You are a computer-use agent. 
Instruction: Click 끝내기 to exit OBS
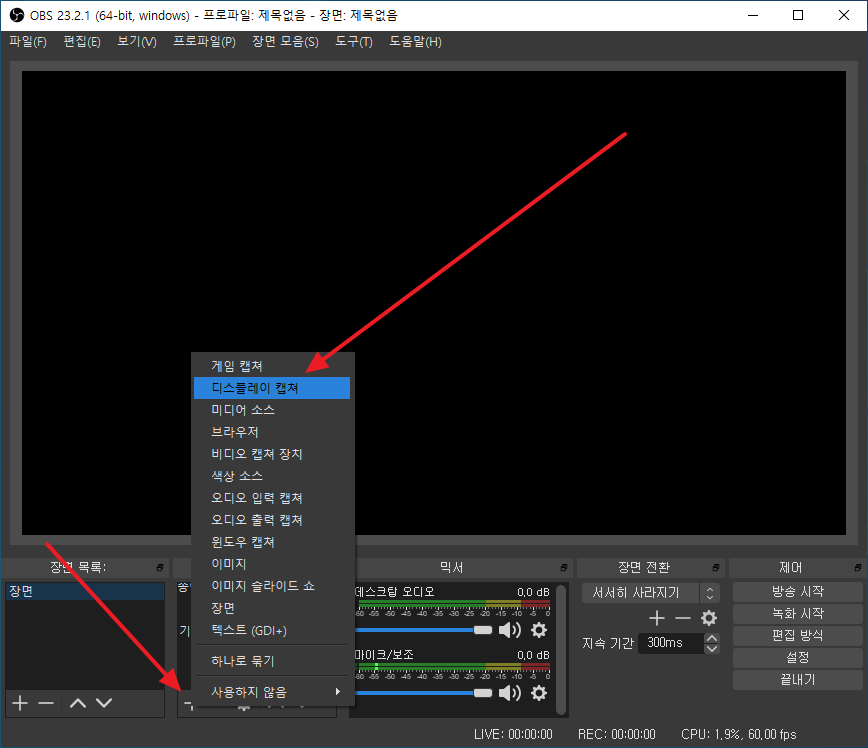tap(798, 680)
